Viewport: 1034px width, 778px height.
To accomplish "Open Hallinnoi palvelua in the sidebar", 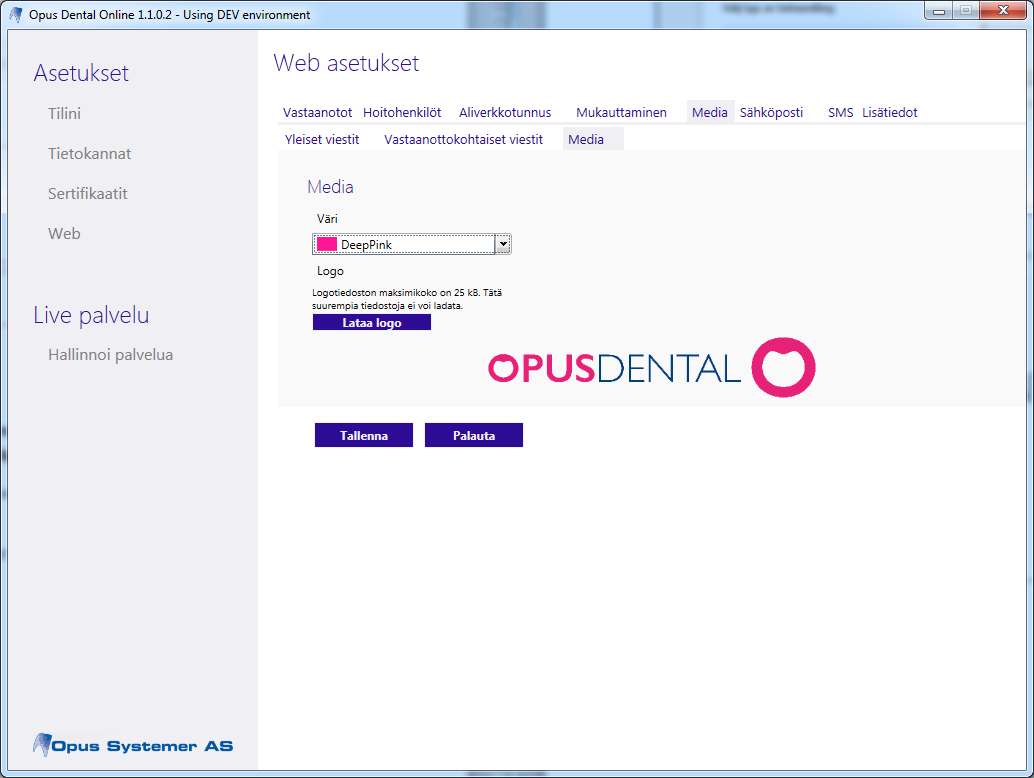I will [110, 355].
